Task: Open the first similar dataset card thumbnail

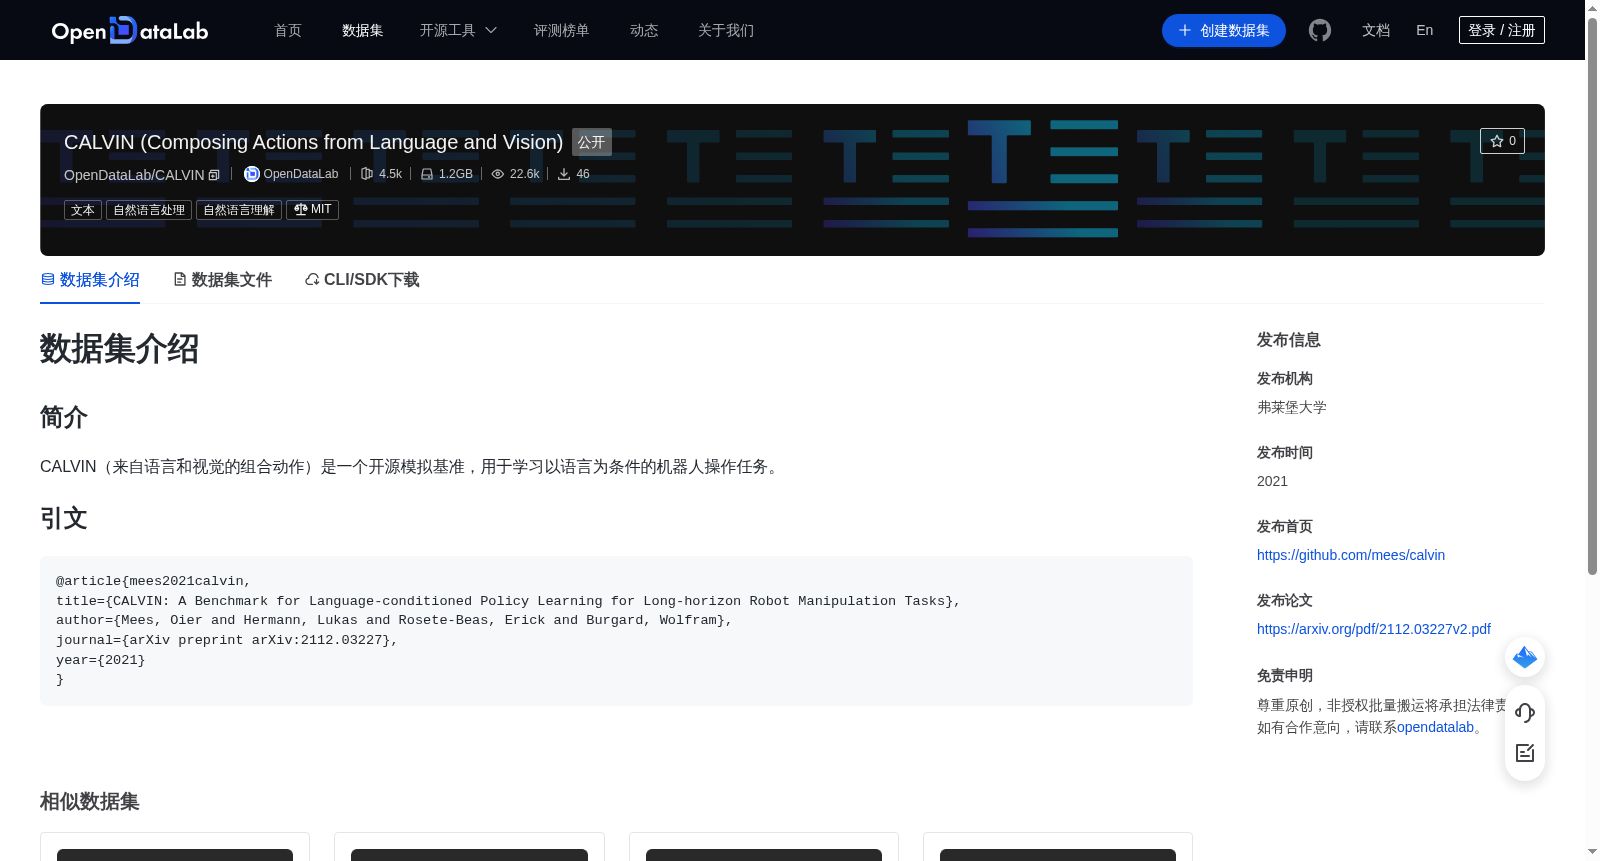Action: [x=175, y=855]
